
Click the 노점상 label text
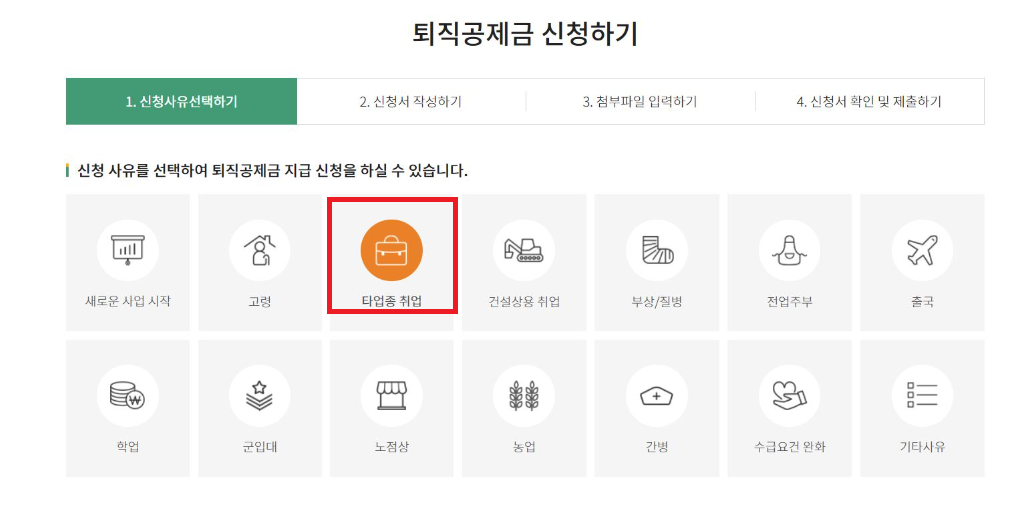[392, 447]
